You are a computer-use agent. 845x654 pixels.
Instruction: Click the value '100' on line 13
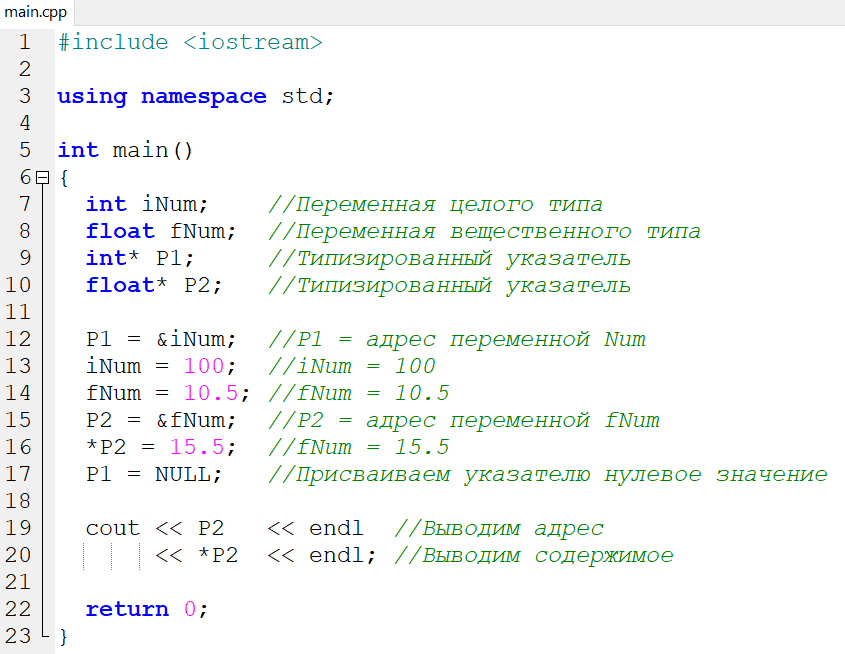tap(204, 366)
